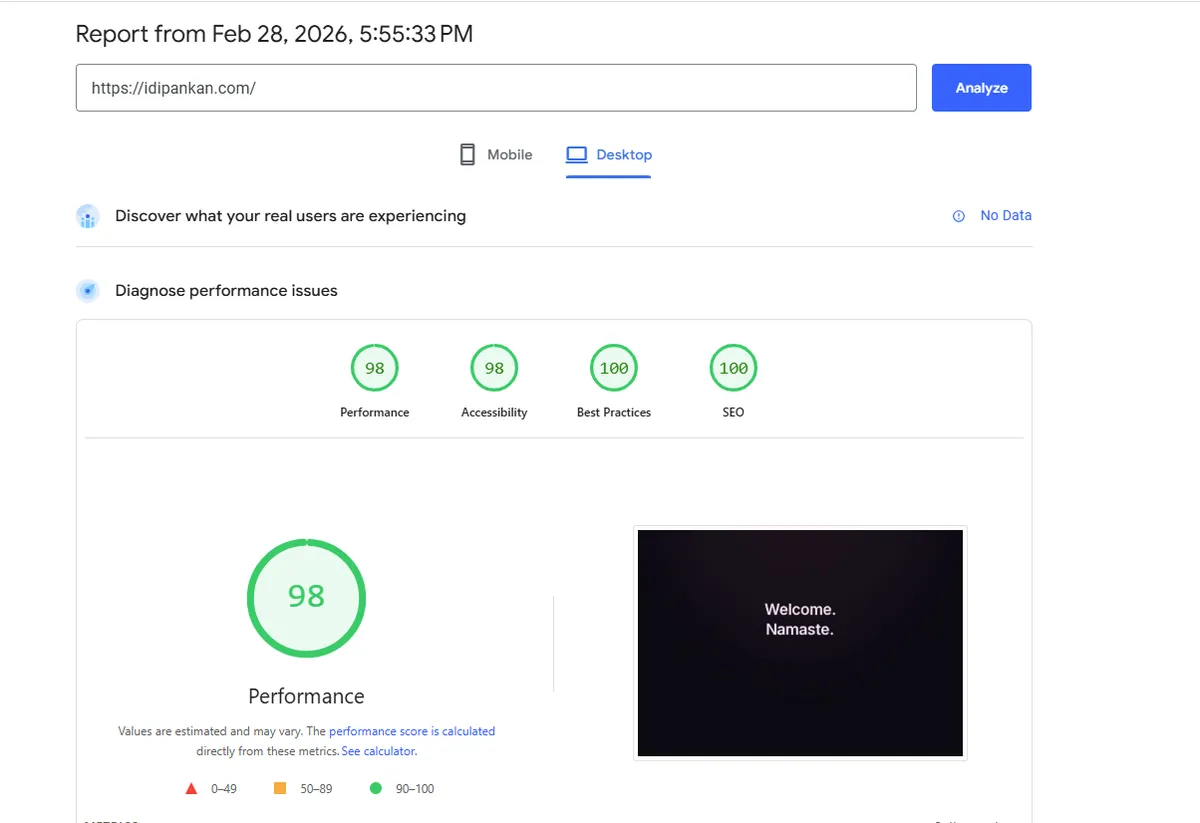Open the 'See calculator' link
Viewport: 1200px width, 823px height.
pos(379,751)
